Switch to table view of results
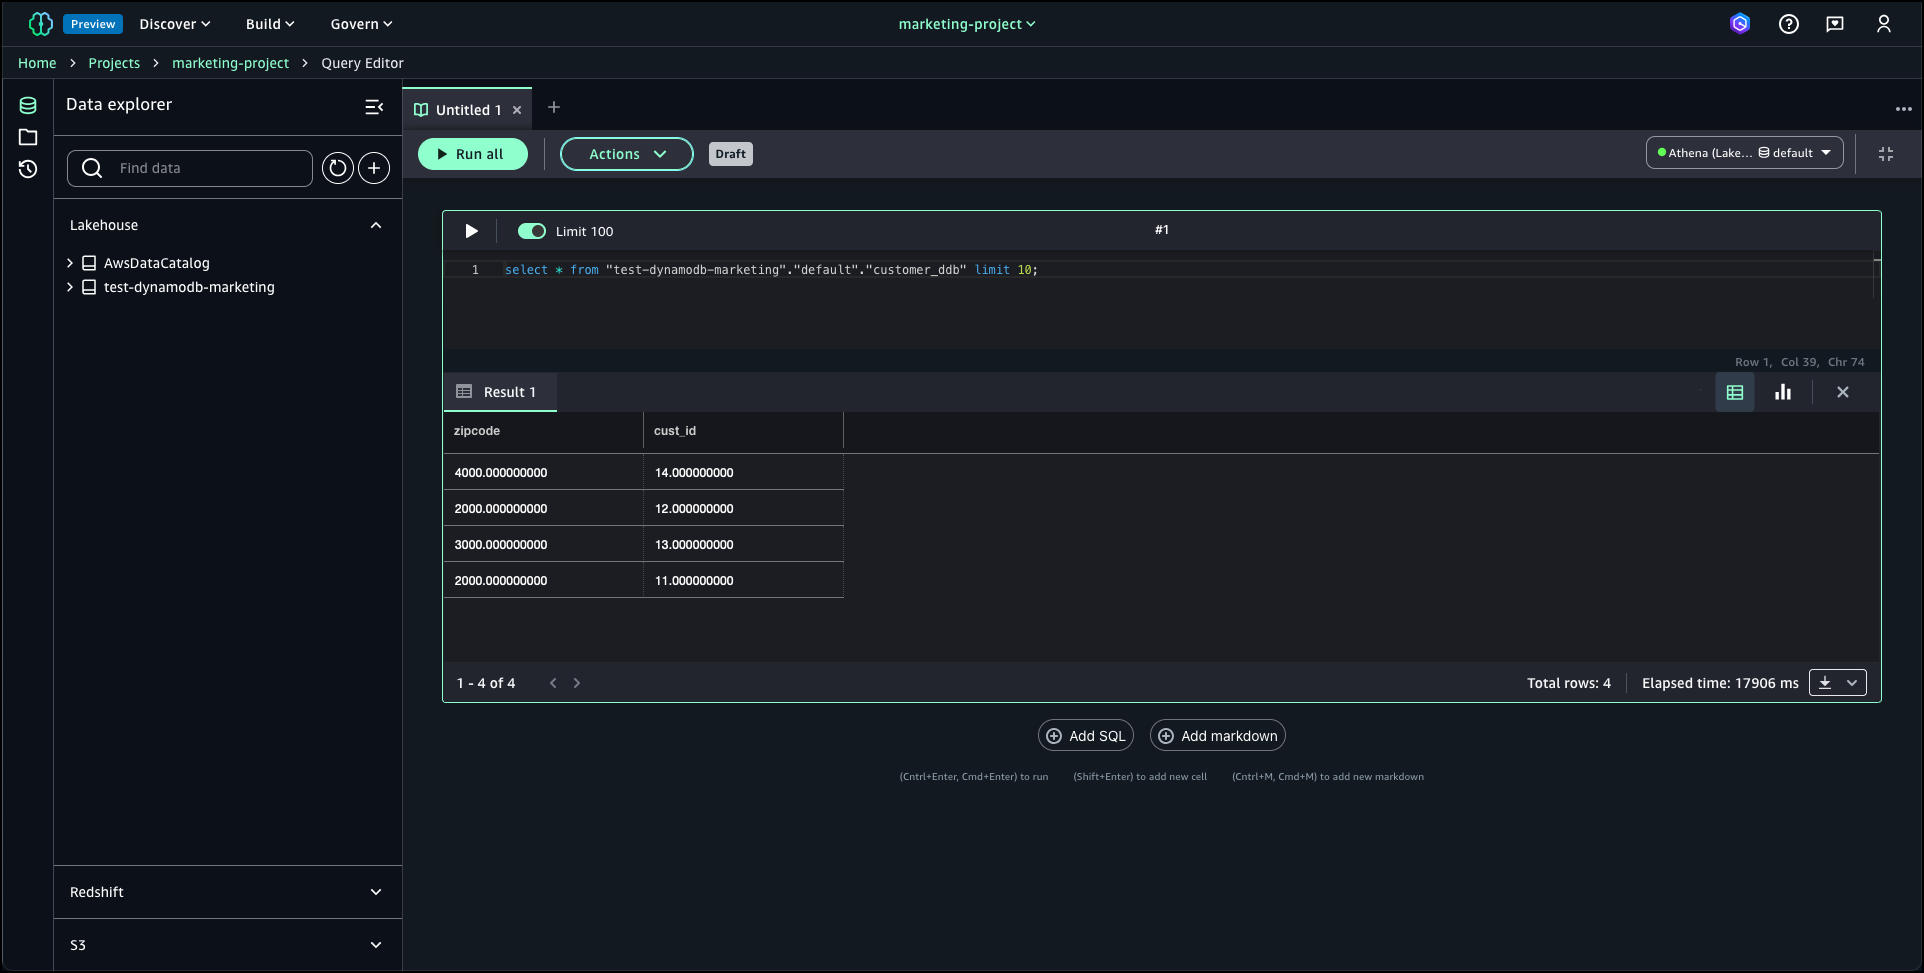 pos(1735,392)
